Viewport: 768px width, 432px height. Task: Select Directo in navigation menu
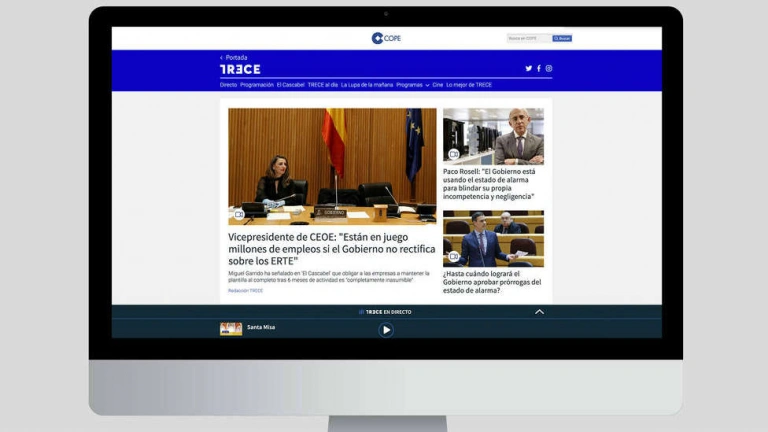(228, 85)
